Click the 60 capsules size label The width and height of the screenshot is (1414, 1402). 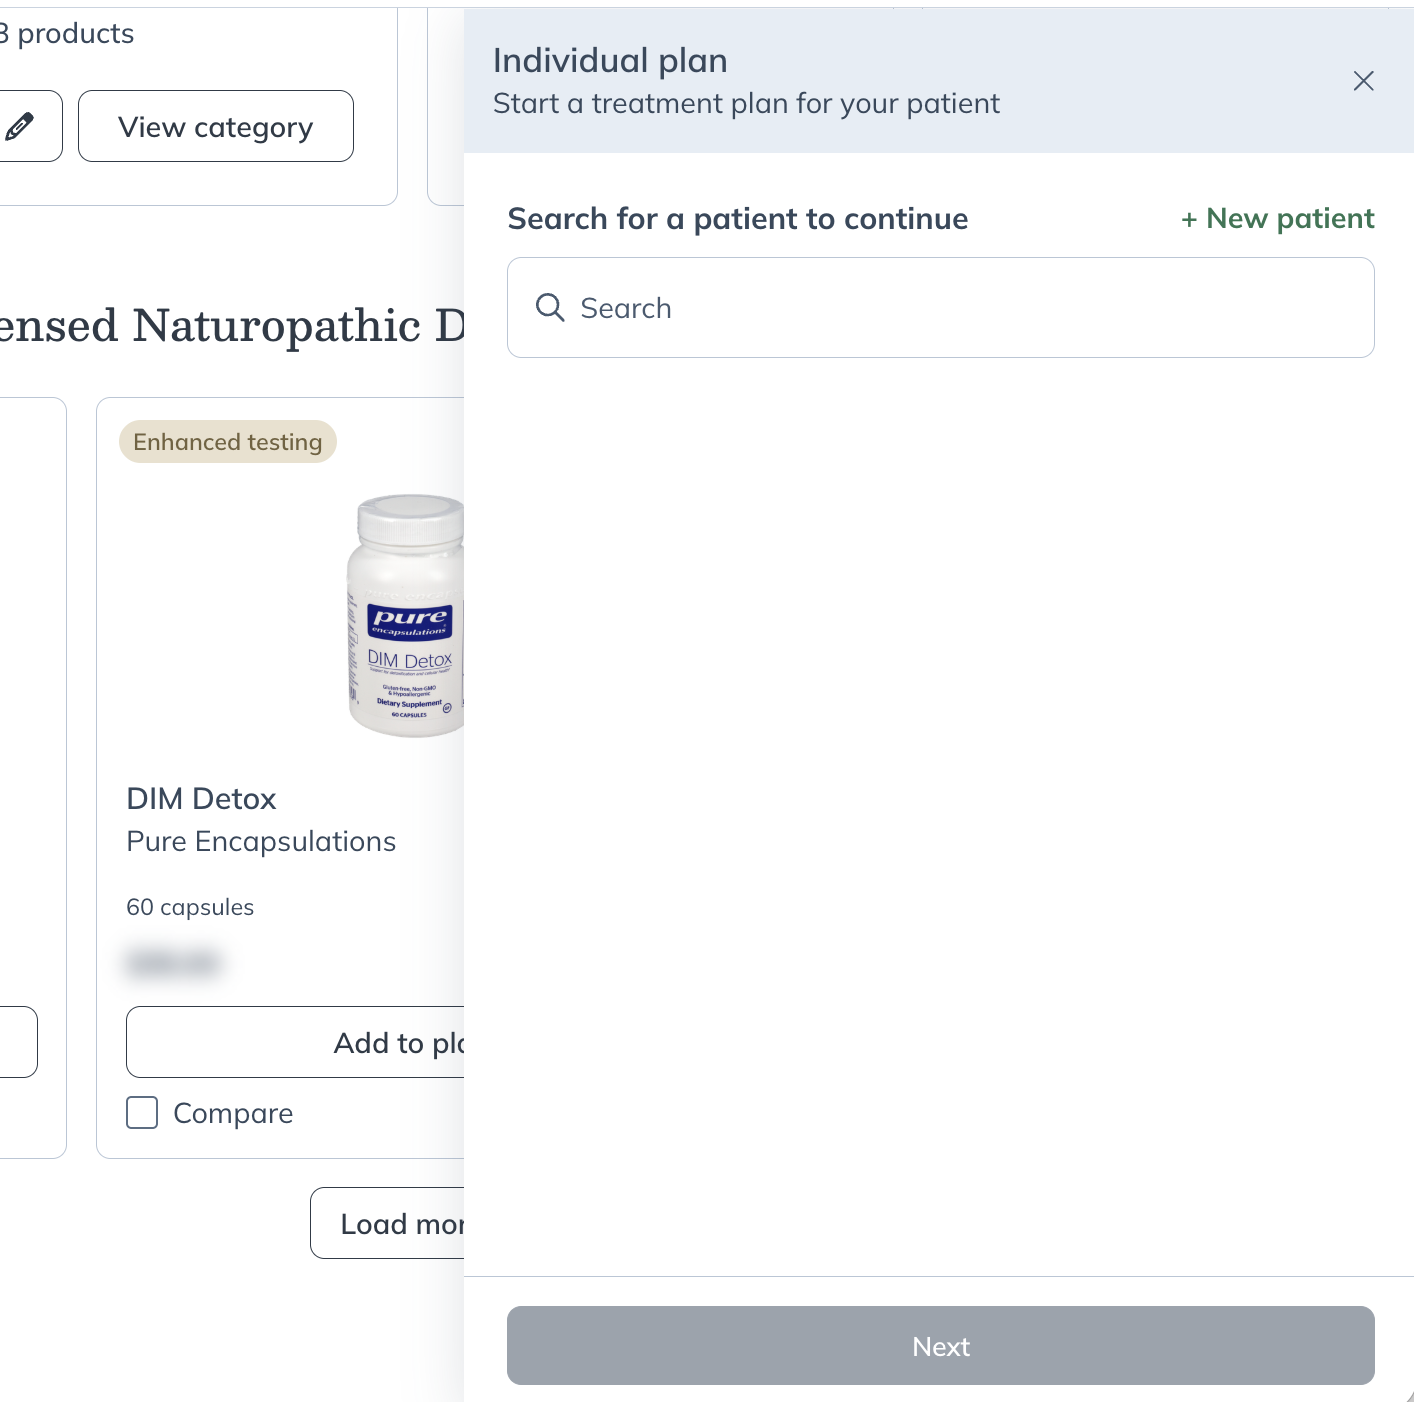[189, 906]
